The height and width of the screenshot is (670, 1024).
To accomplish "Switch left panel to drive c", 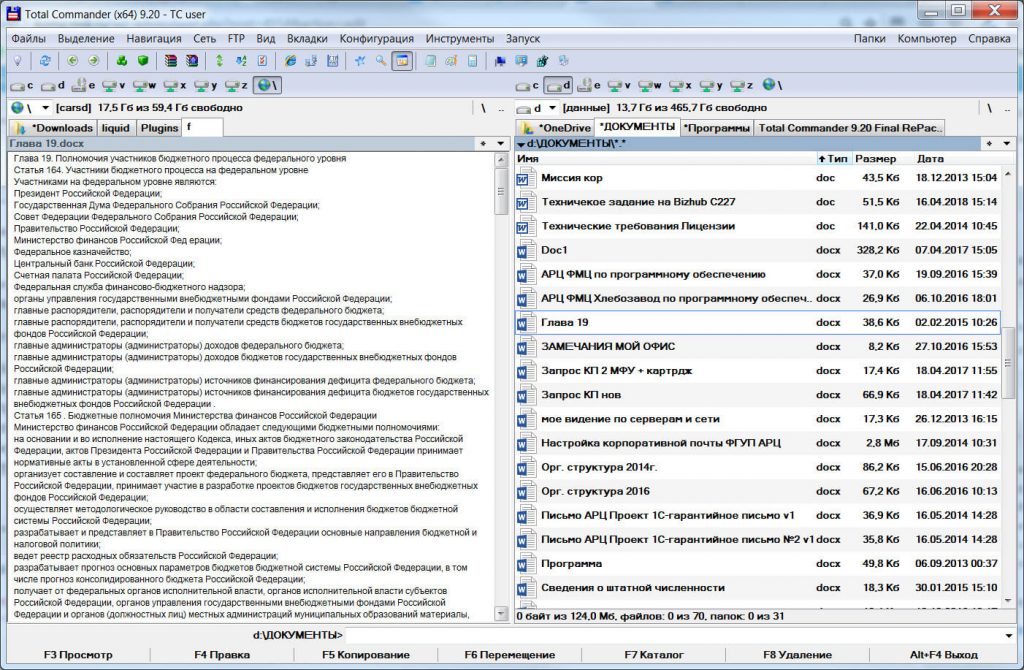I will tap(21, 86).
